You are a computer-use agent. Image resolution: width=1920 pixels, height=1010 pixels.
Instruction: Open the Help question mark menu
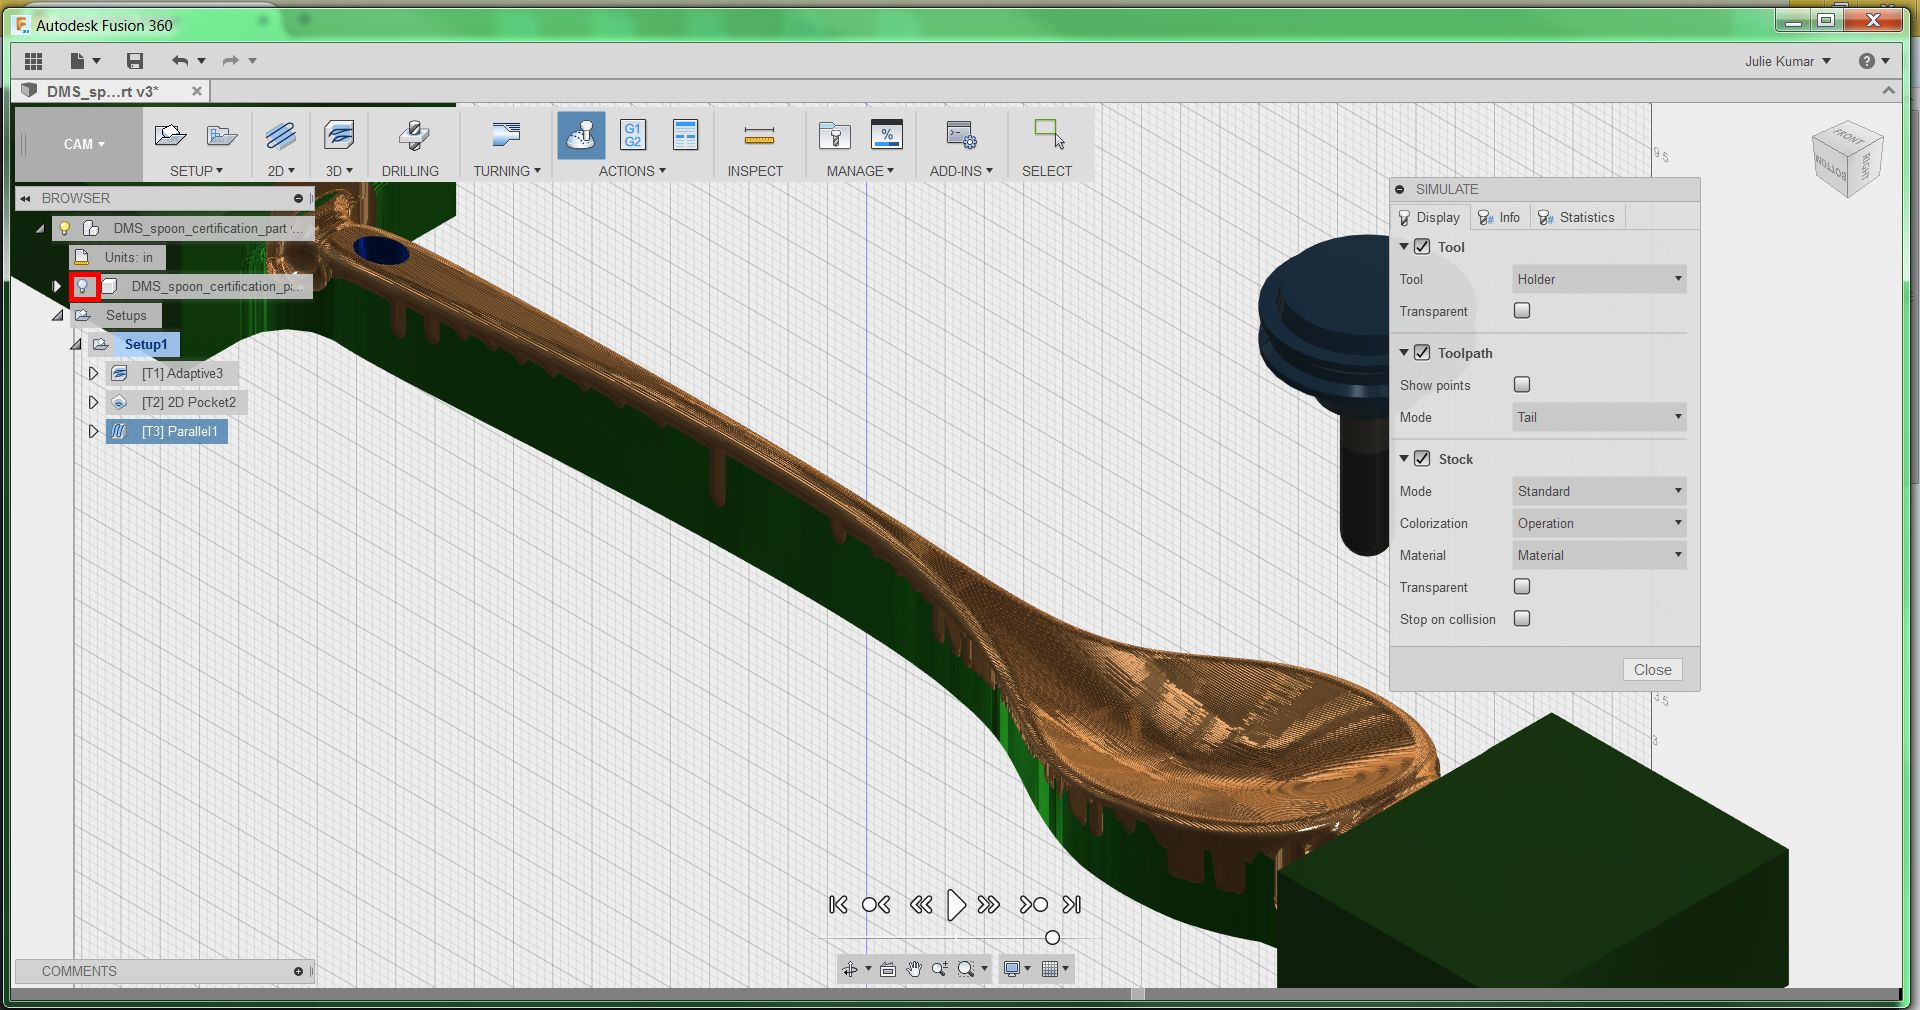point(1873,61)
